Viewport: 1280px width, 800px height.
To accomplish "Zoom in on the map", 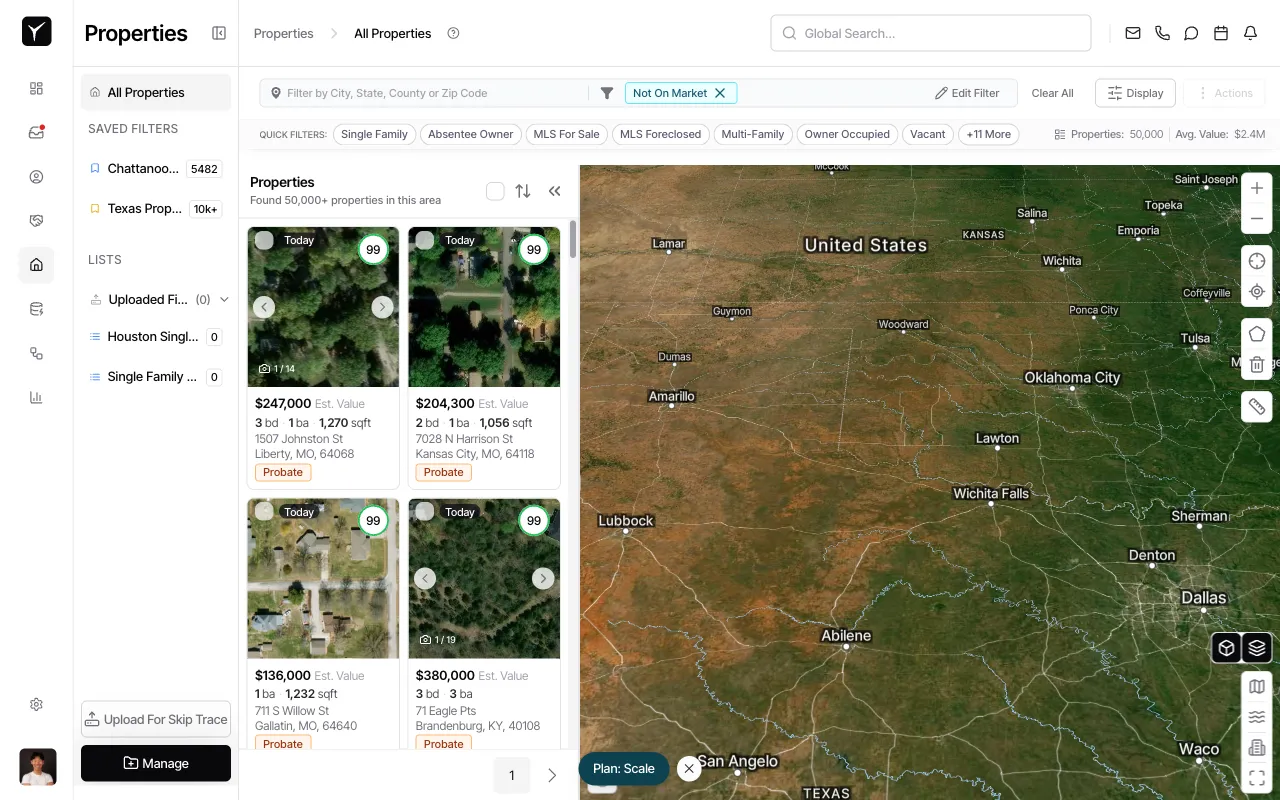I will pyautogui.click(x=1257, y=188).
